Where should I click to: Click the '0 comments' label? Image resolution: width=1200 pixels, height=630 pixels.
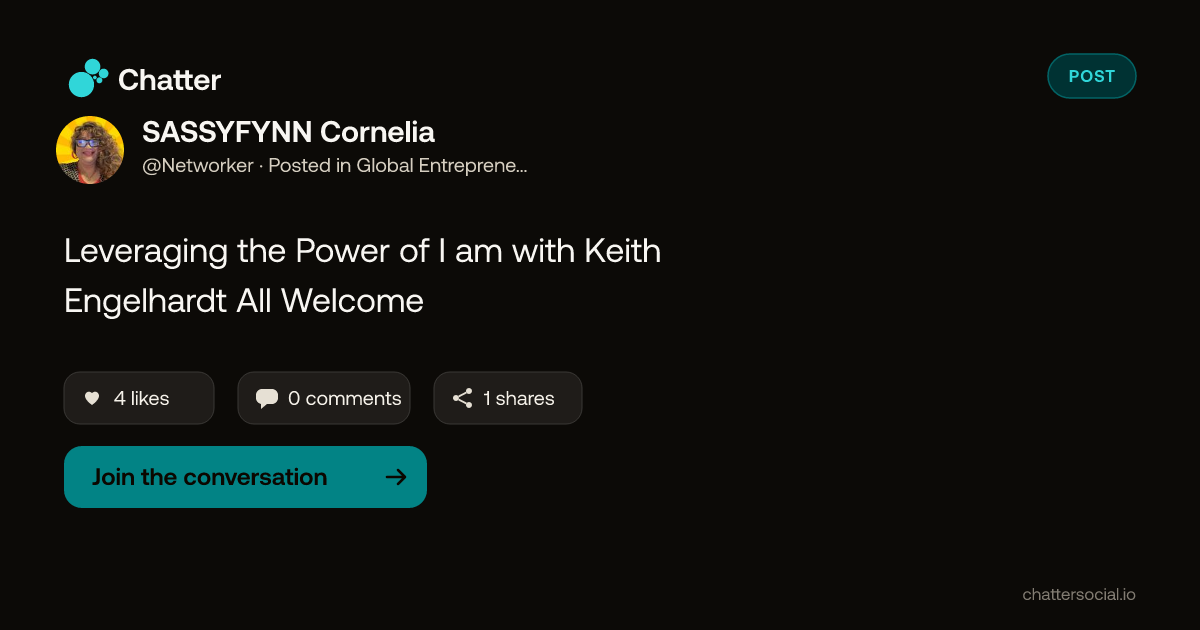[345, 398]
